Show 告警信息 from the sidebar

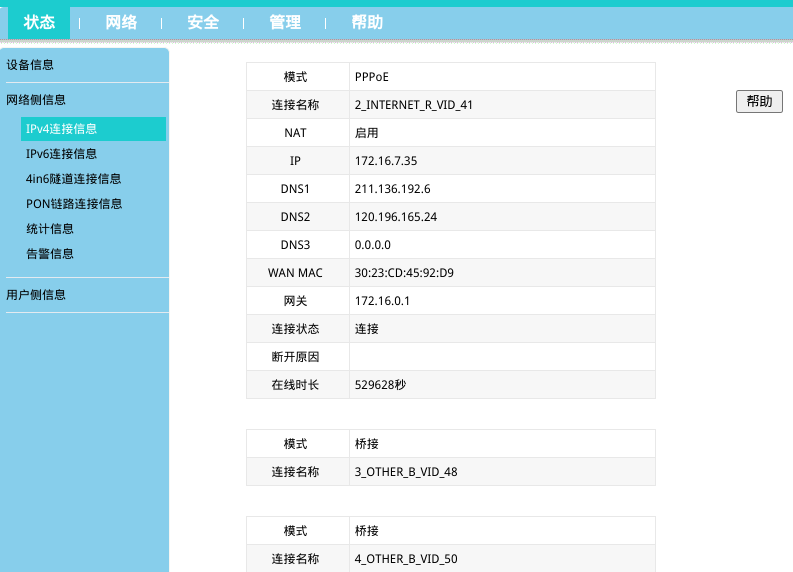[x=50, y=254]
